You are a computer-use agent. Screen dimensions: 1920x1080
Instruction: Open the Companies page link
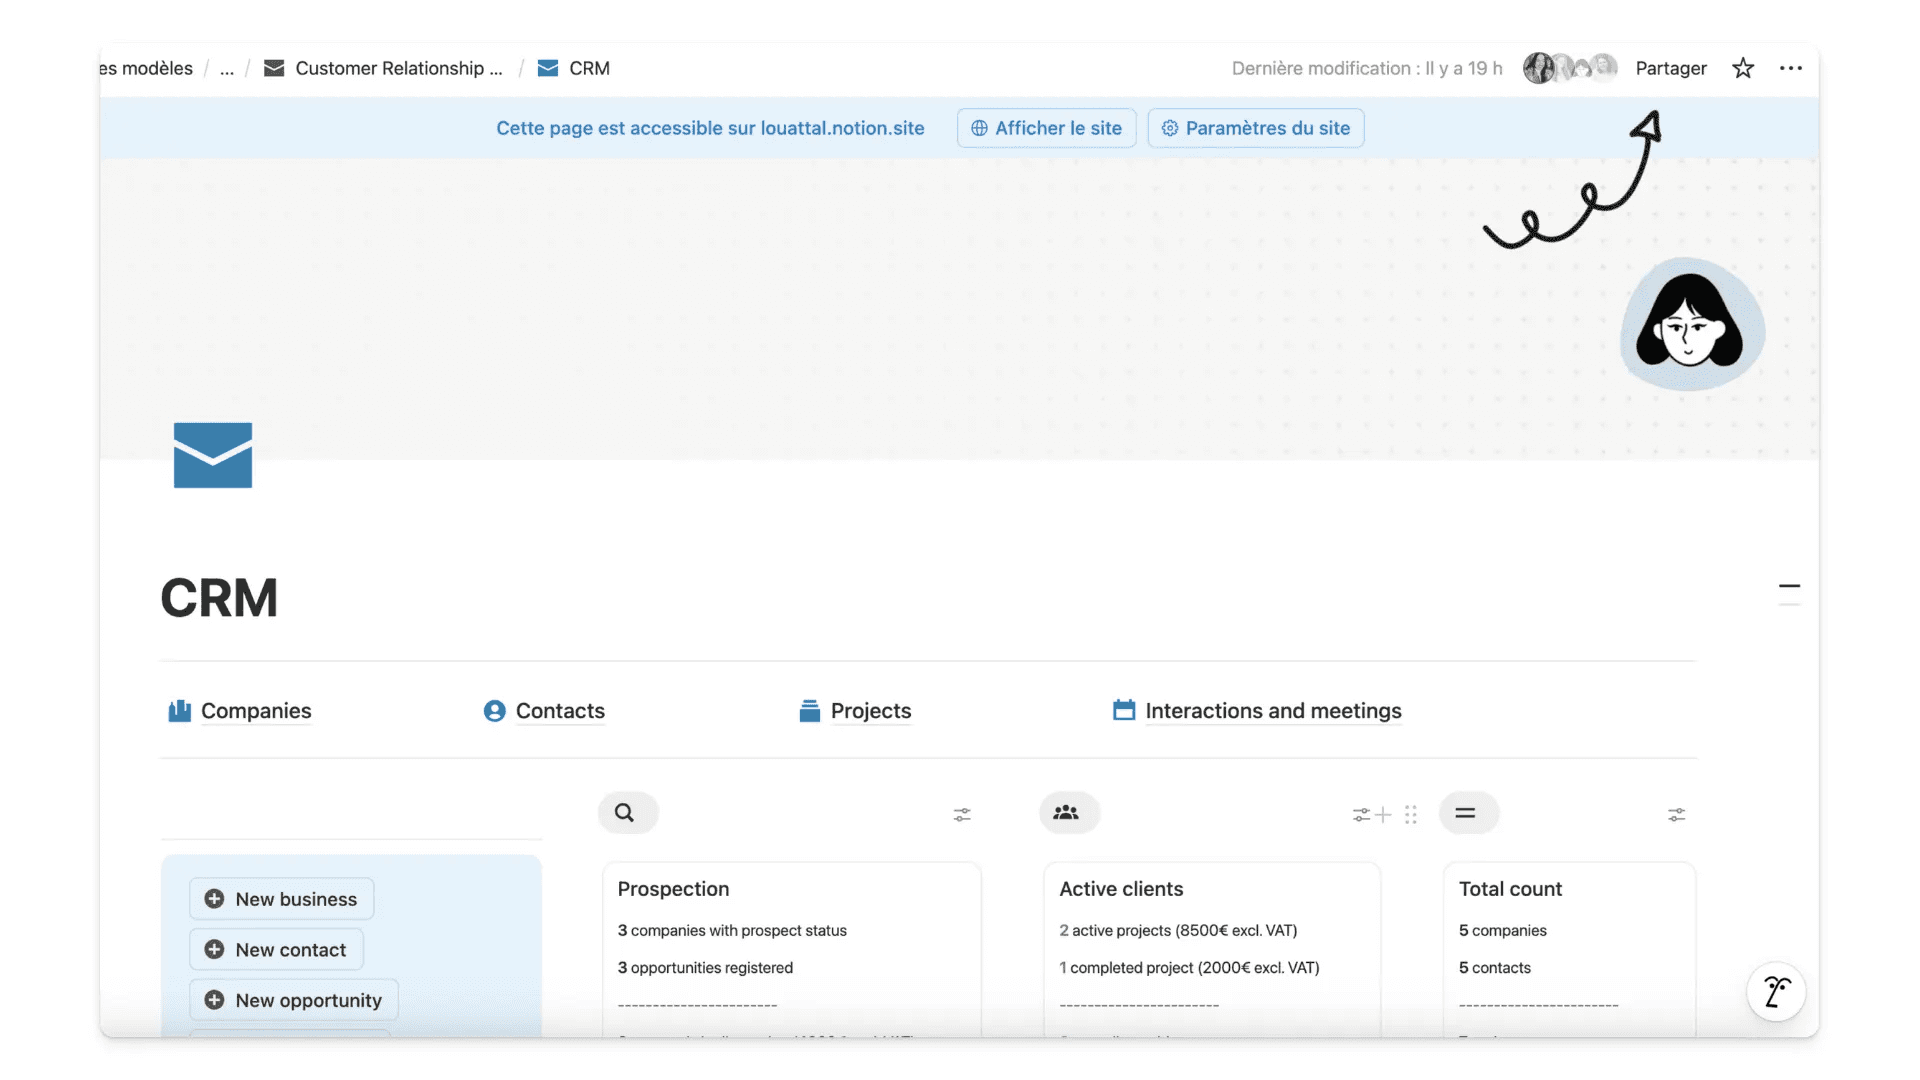pyautogui.click(x=255, y=711)
